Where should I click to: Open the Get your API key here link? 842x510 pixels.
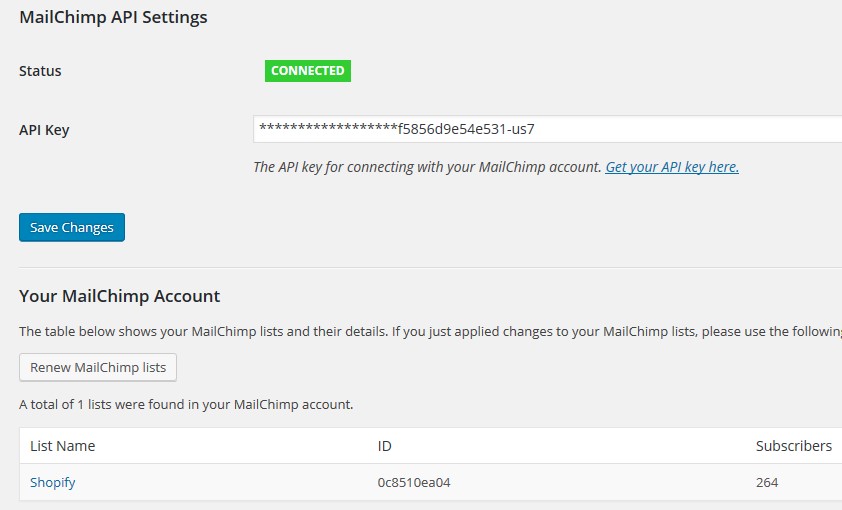click(672, 167)
